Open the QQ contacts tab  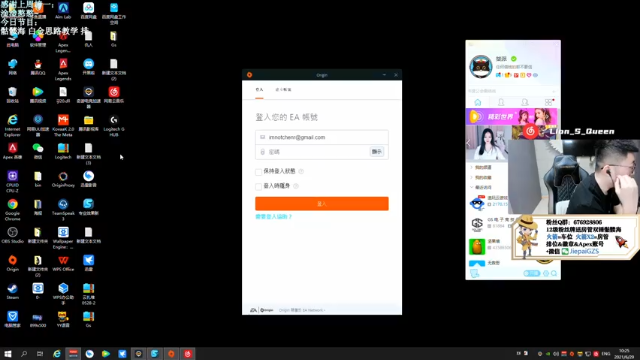click(x=501, y=102)
